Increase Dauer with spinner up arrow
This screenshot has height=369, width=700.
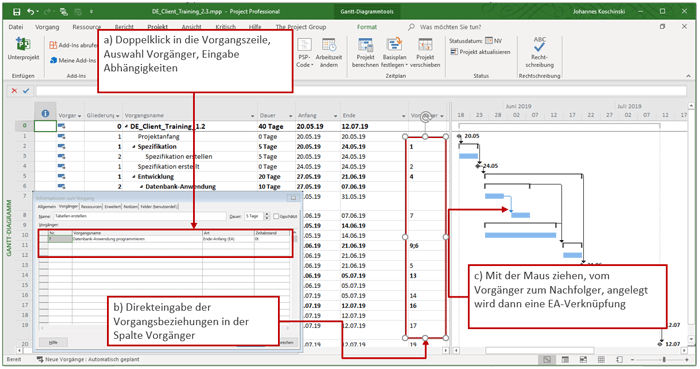[x=267, y=214]
